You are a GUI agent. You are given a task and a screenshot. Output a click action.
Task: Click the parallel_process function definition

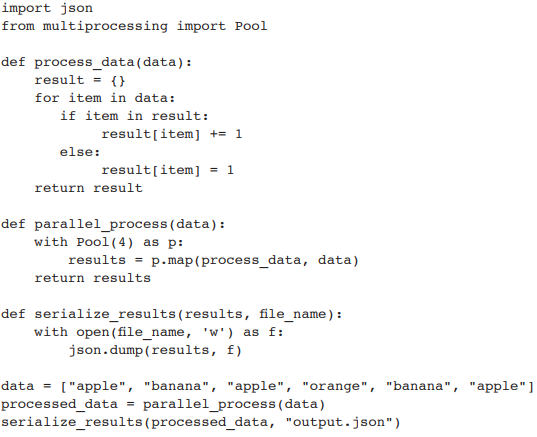(113, 224)
